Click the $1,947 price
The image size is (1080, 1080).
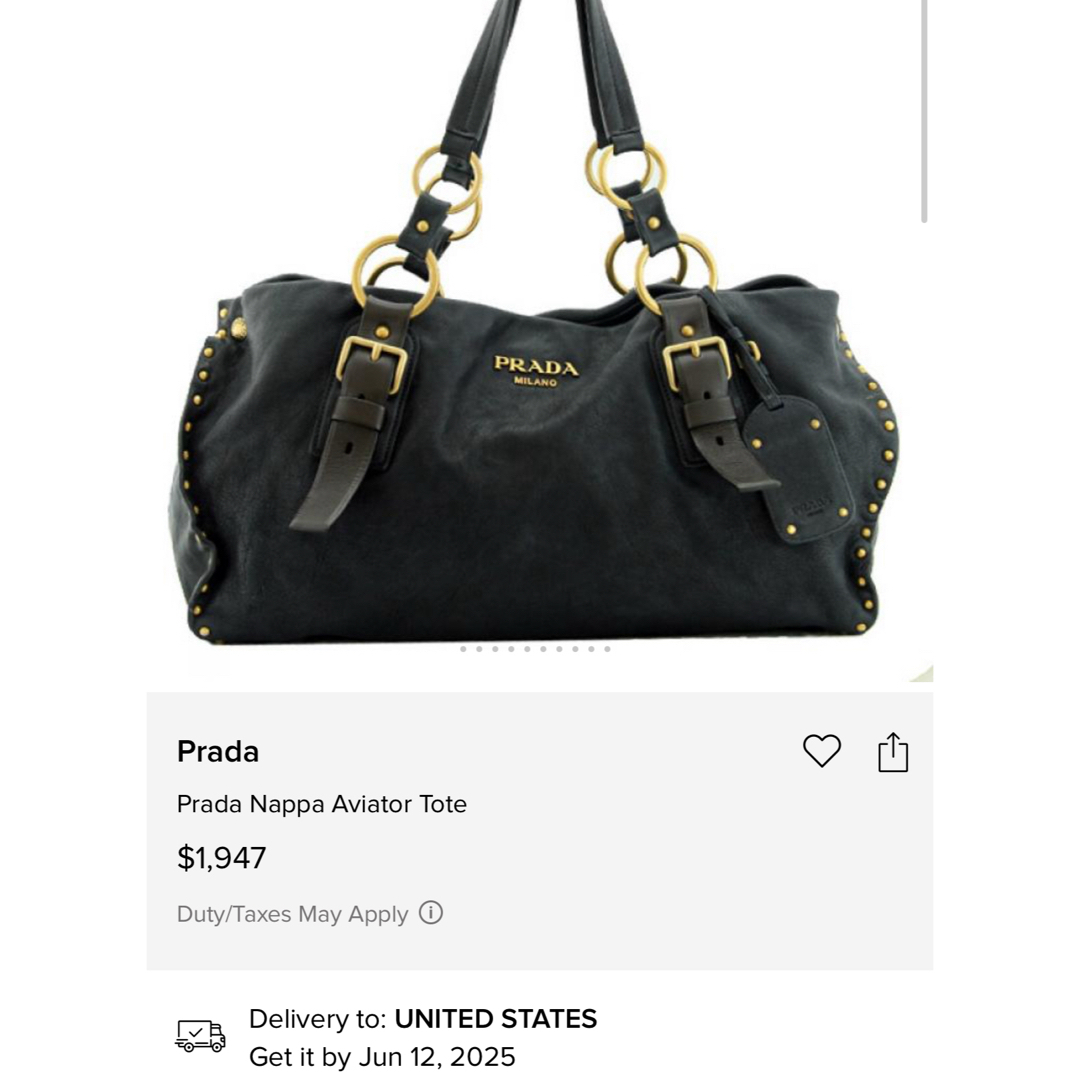pos(221,858)
